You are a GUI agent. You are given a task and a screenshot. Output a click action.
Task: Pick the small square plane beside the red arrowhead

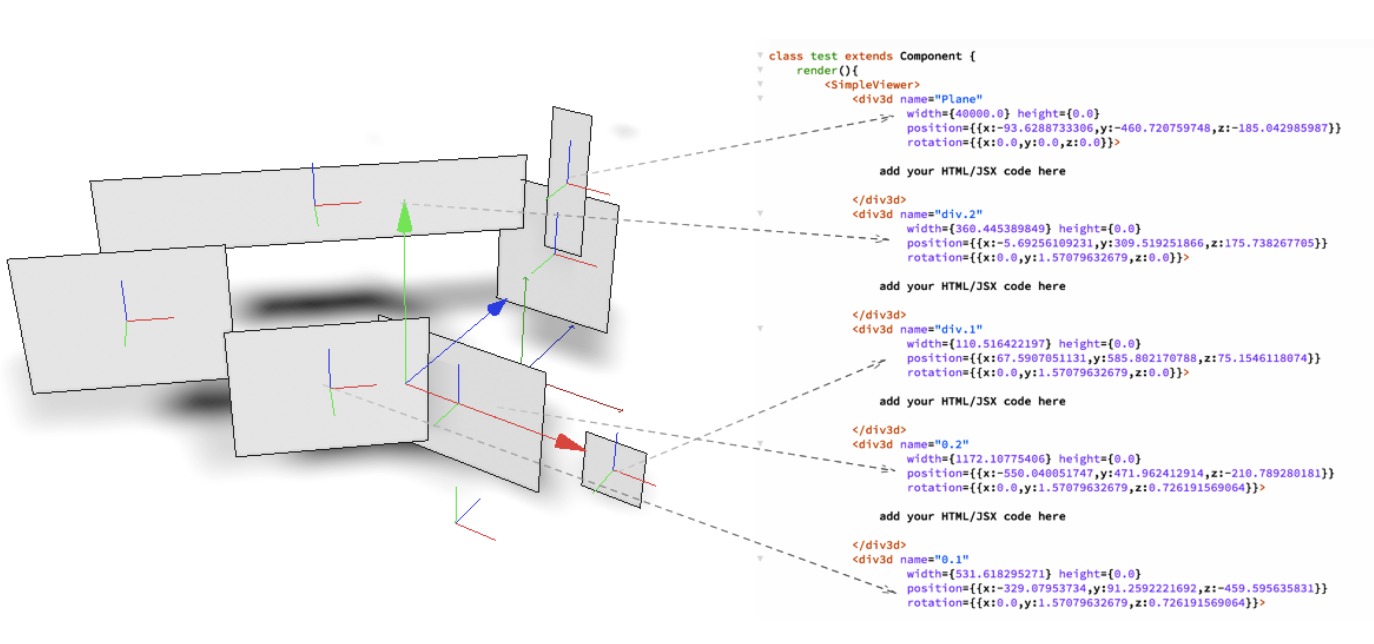click(x=614, y=470)
